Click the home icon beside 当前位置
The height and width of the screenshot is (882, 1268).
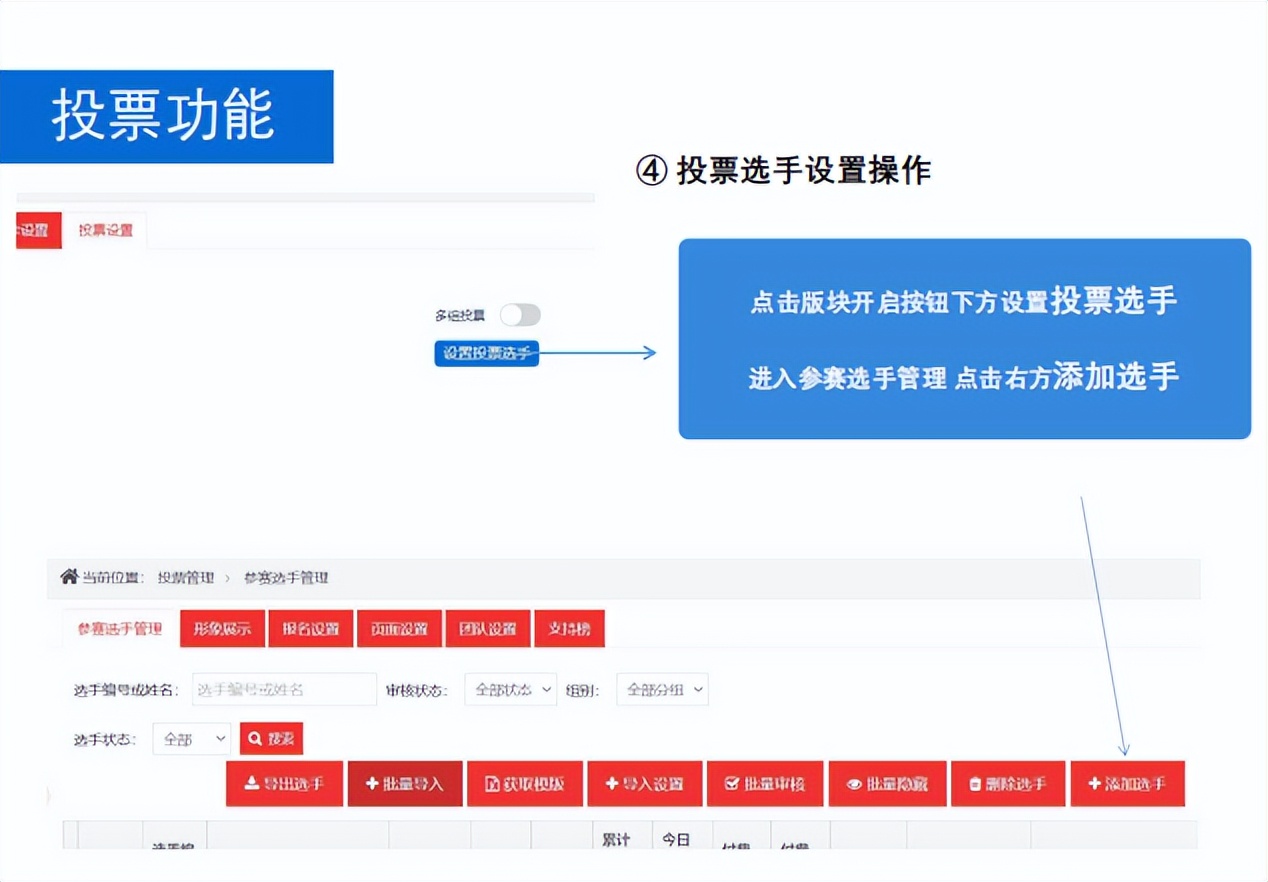coord(68,578)
